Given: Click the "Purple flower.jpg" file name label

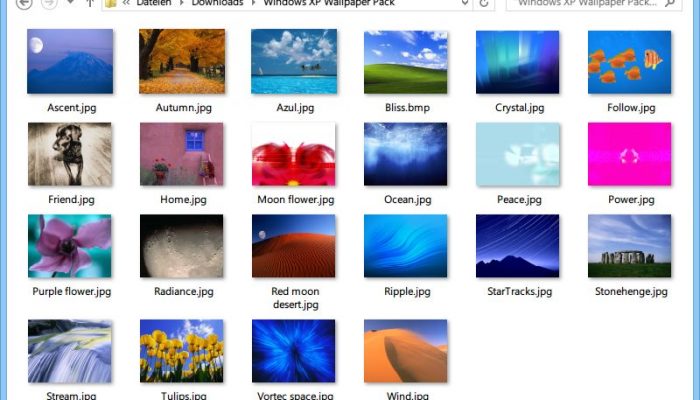Looking at the screenshot, I should [71, 292].
